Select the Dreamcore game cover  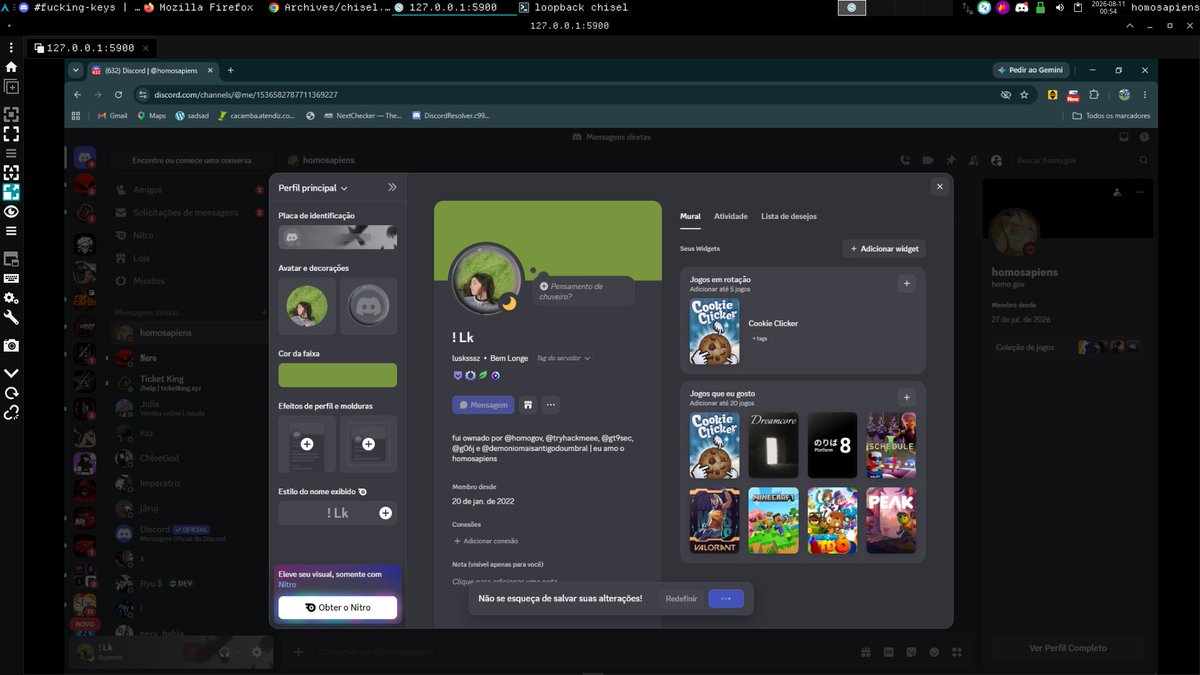pos(774,445)
